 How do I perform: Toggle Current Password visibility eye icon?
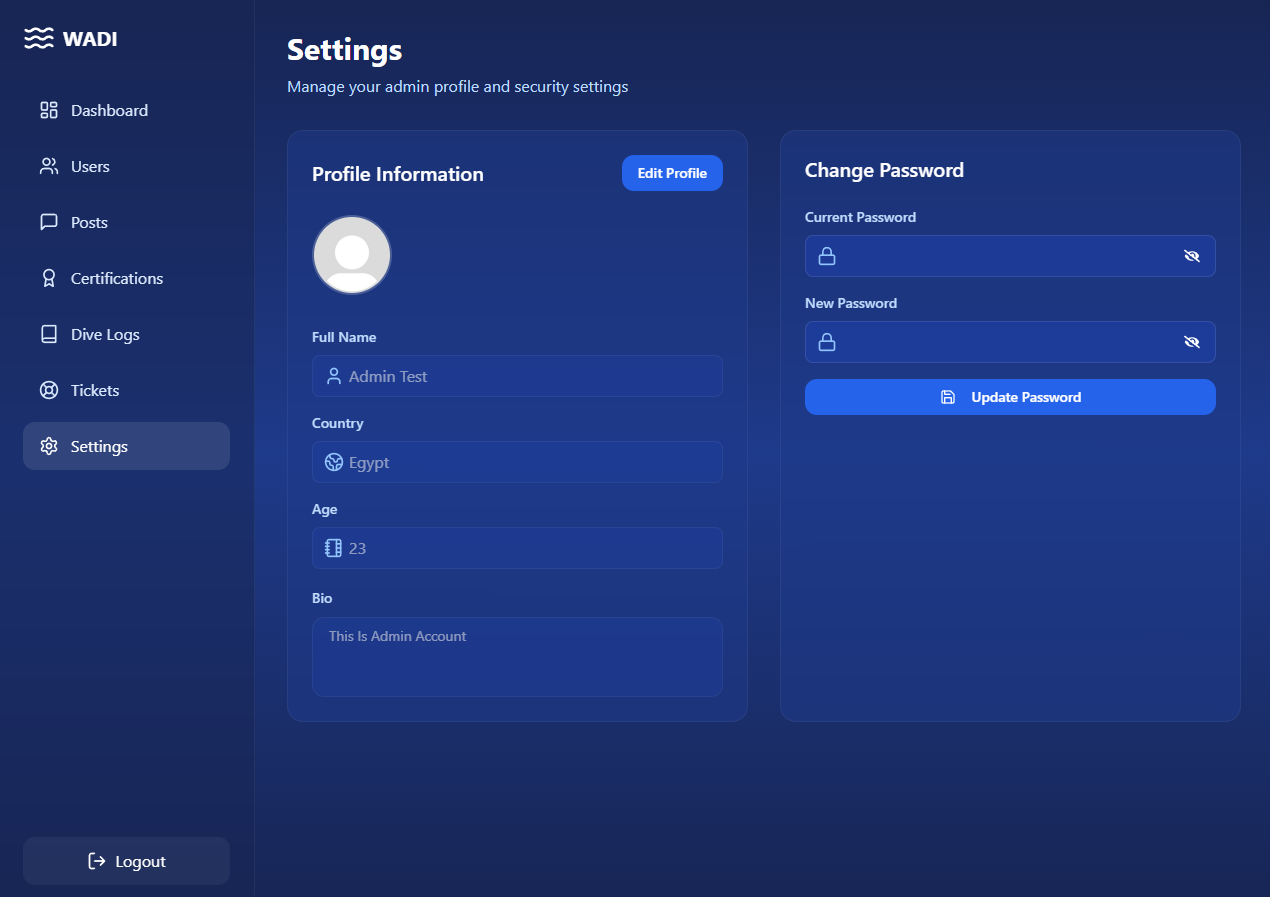coord(1191,256)
